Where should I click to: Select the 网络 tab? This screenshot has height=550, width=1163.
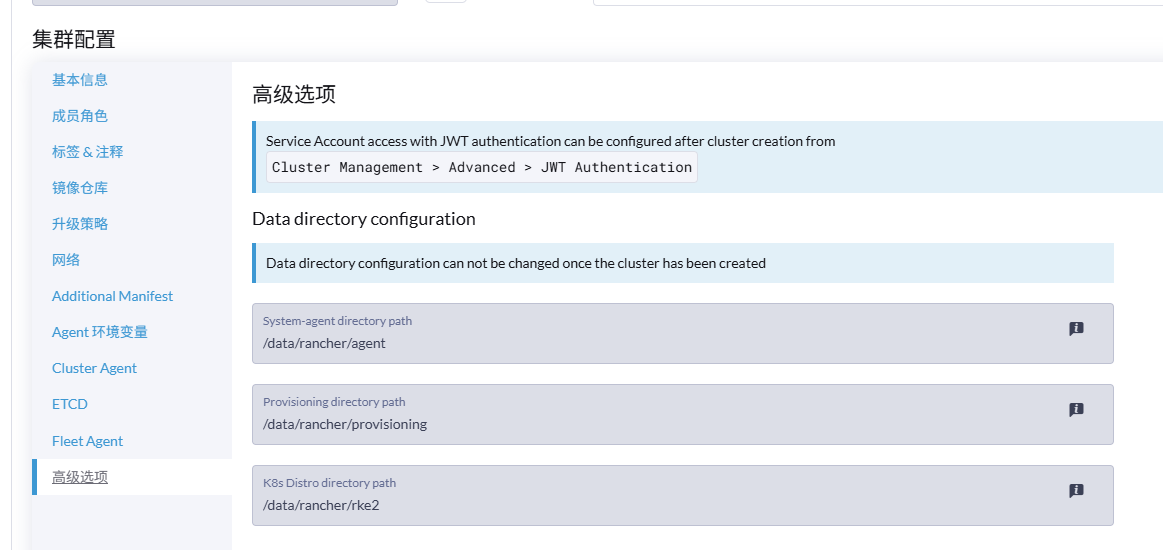[66, 259]
